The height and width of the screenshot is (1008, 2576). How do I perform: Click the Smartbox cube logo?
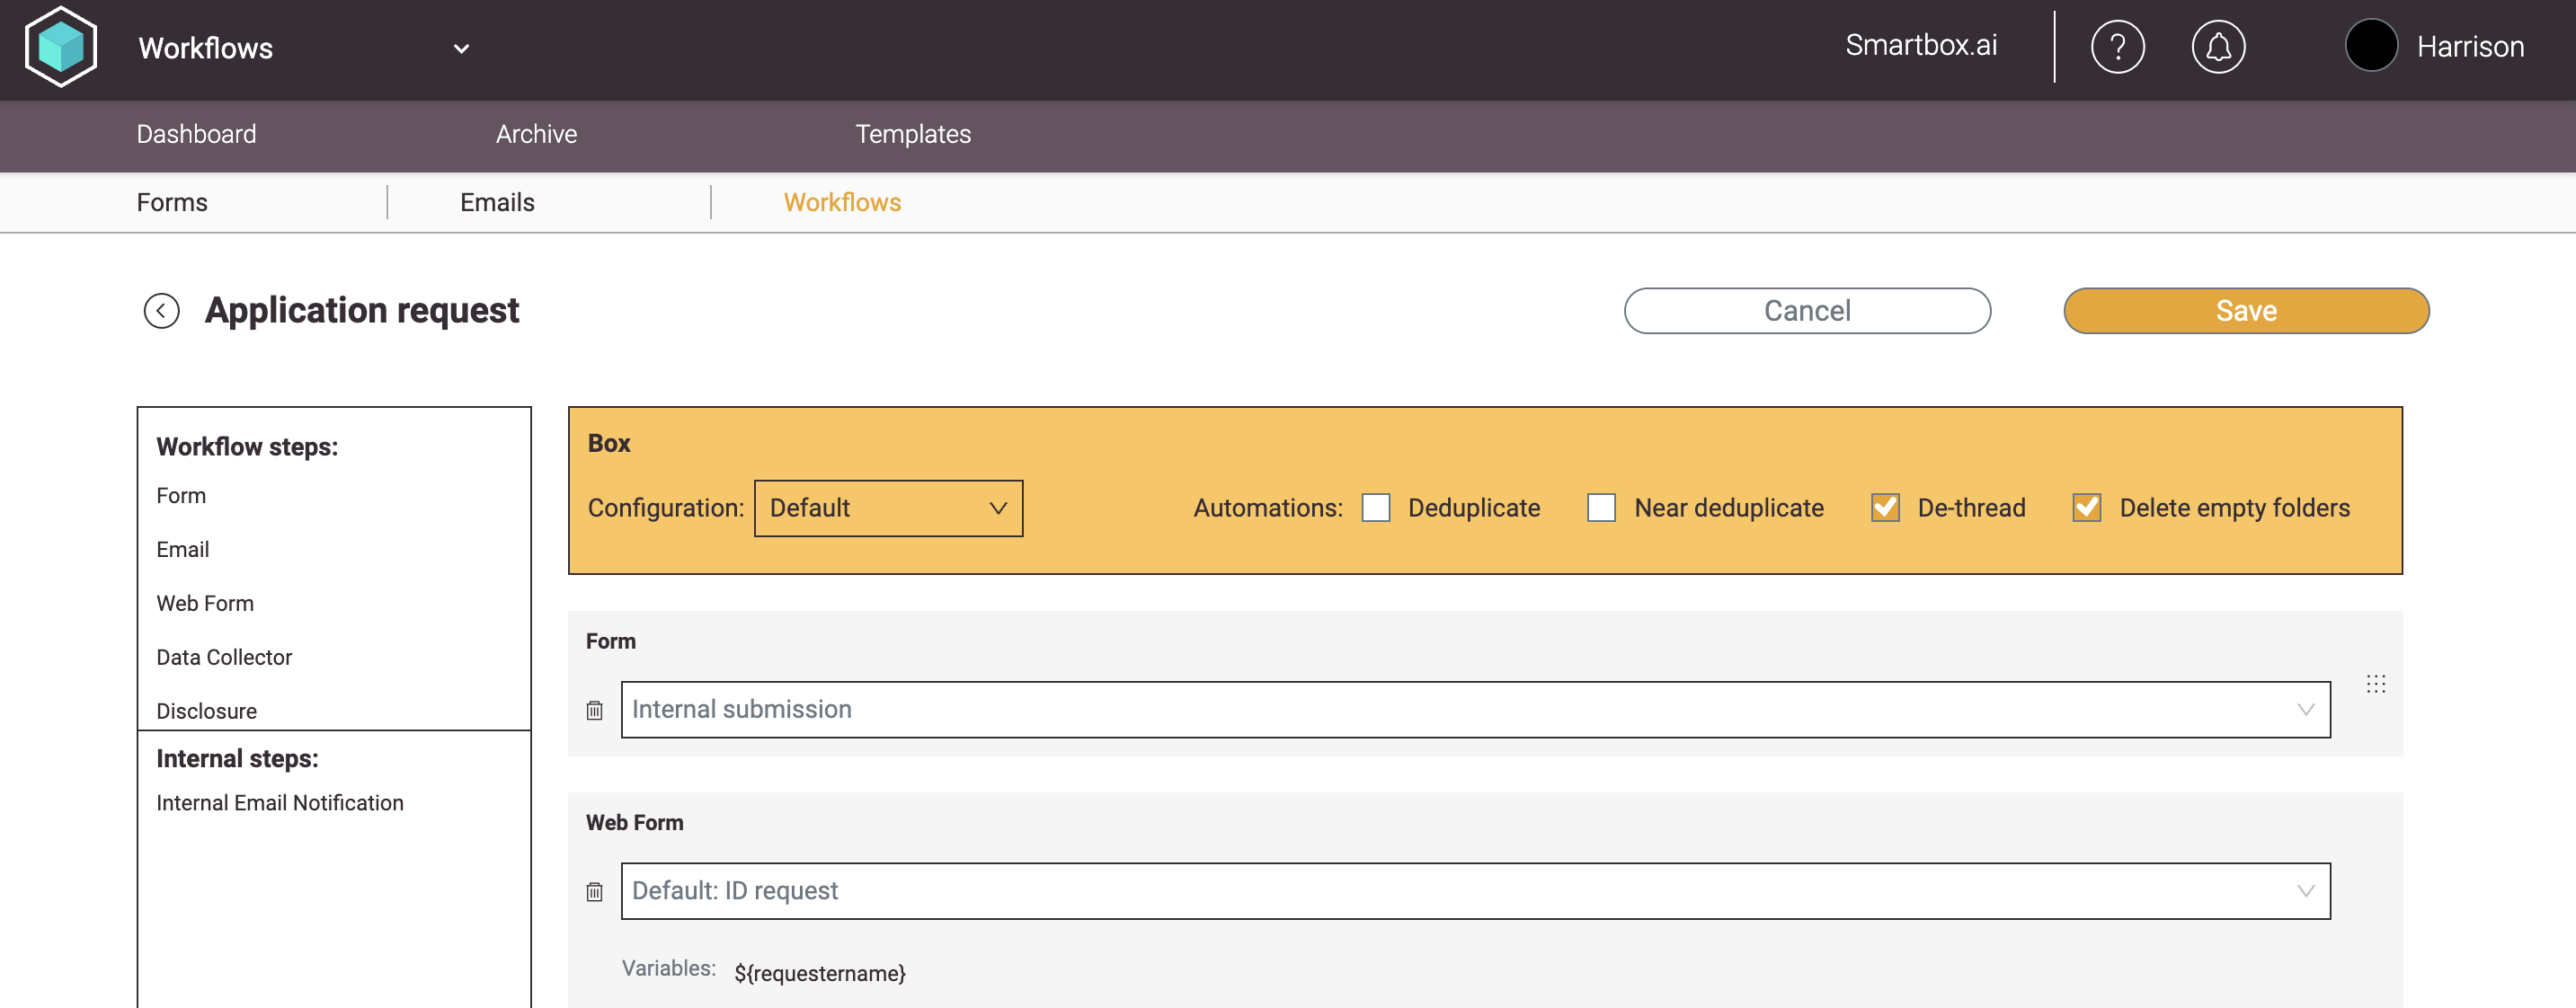(61, 47)
